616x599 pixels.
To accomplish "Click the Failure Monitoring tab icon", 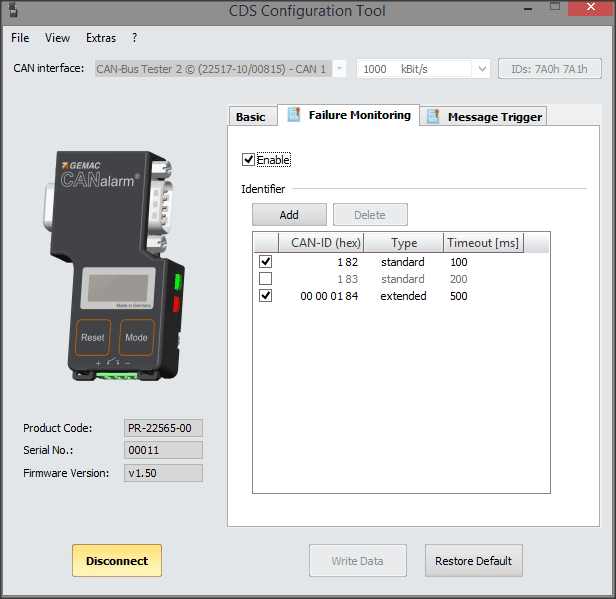I will point(293,115).
